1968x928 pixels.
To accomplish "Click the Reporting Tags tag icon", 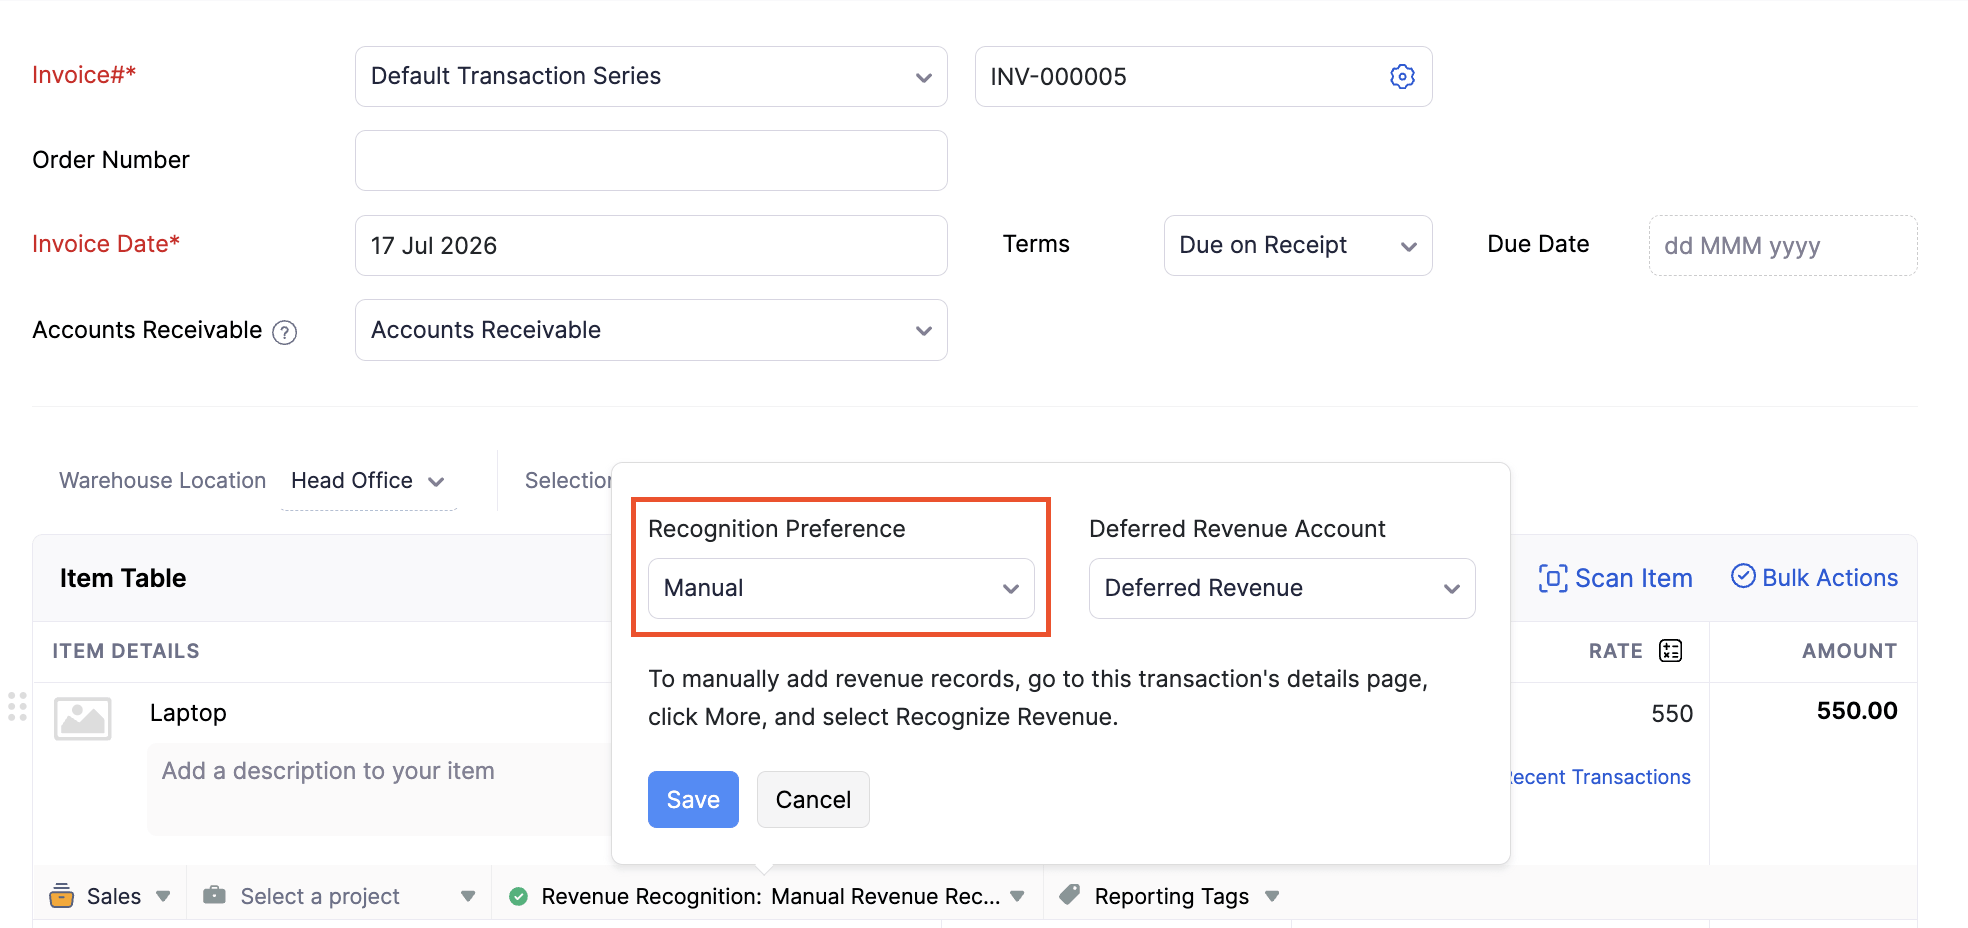I will coord(1070,894).
